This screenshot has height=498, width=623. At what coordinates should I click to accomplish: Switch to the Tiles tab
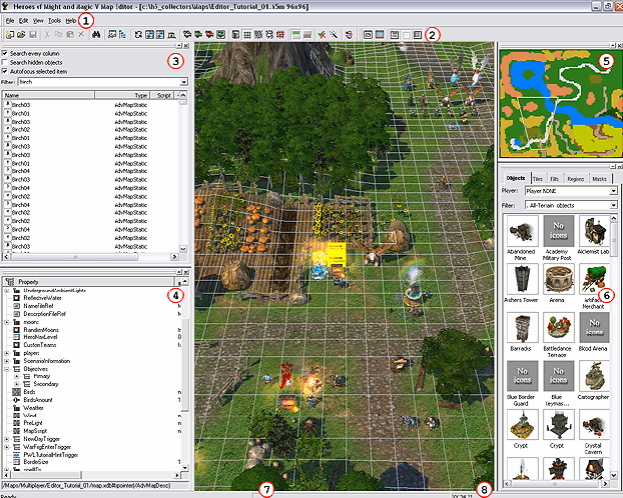click(538, 179)
